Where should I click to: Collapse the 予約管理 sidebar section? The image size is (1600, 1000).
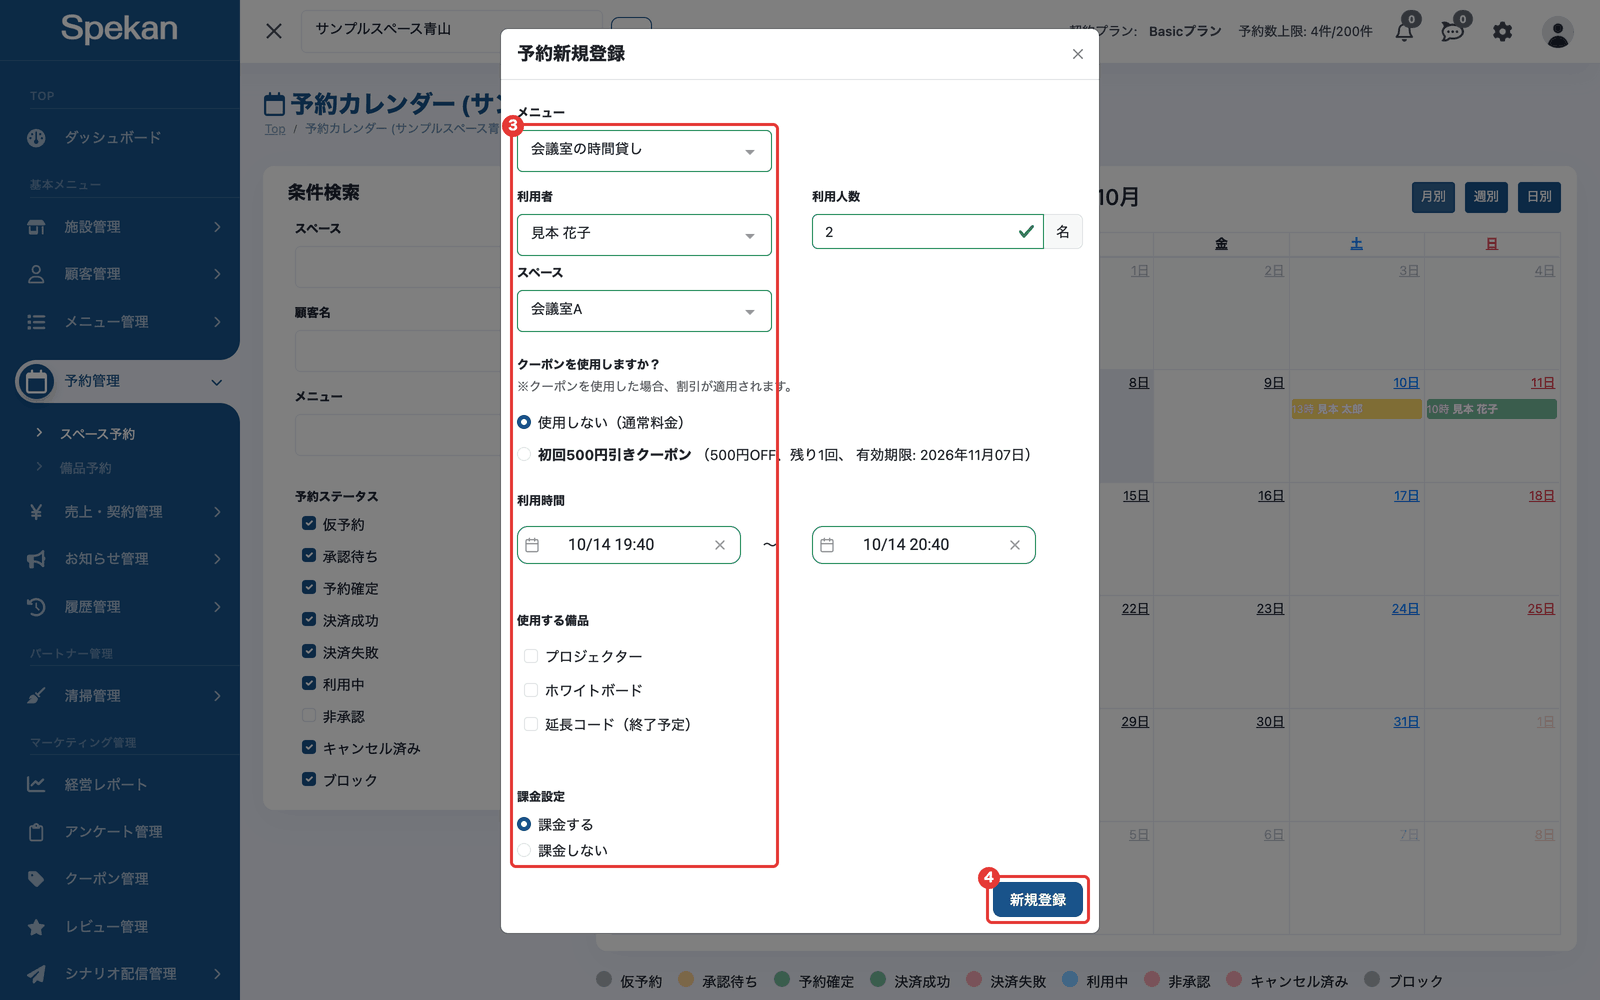(216, 382)
